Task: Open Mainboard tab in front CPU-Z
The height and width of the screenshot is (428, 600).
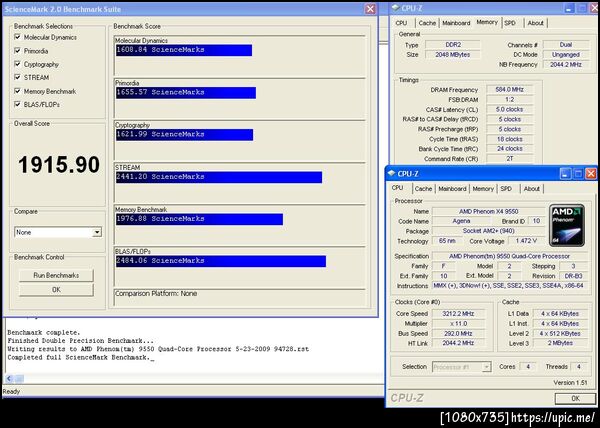Action: pyautogui.click(x=452, y=189)
